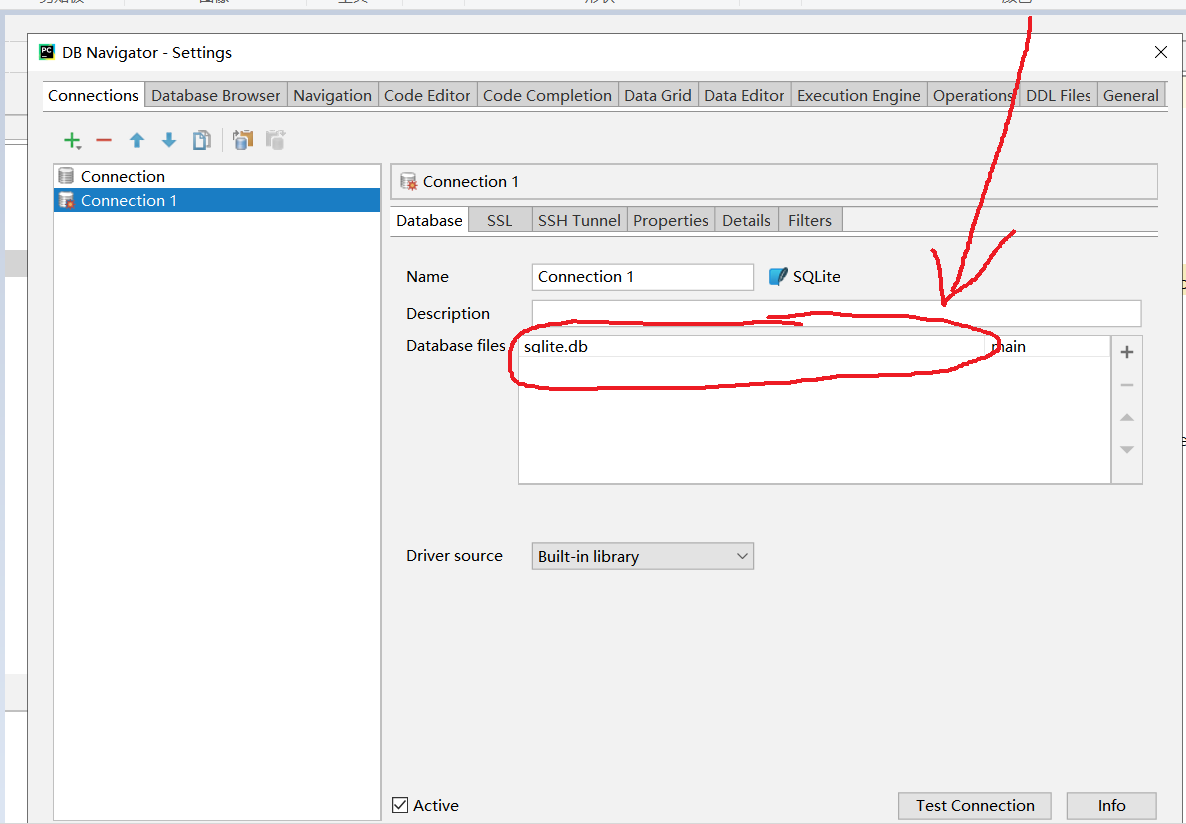Copy connection setup to clipboard icon
This screenshot has height=824, width=1186.
[x=242, y=140]
